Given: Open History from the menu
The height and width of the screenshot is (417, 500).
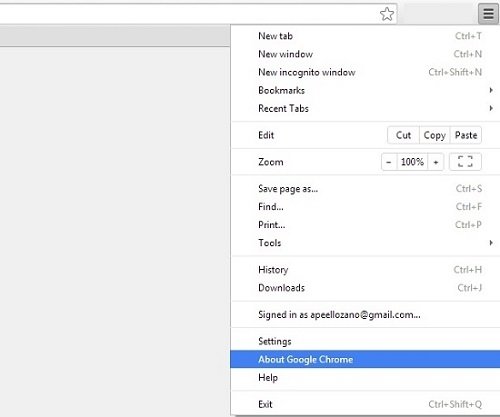Looking at the screenshot, I should pyautogui.click(x=365, y=269).
